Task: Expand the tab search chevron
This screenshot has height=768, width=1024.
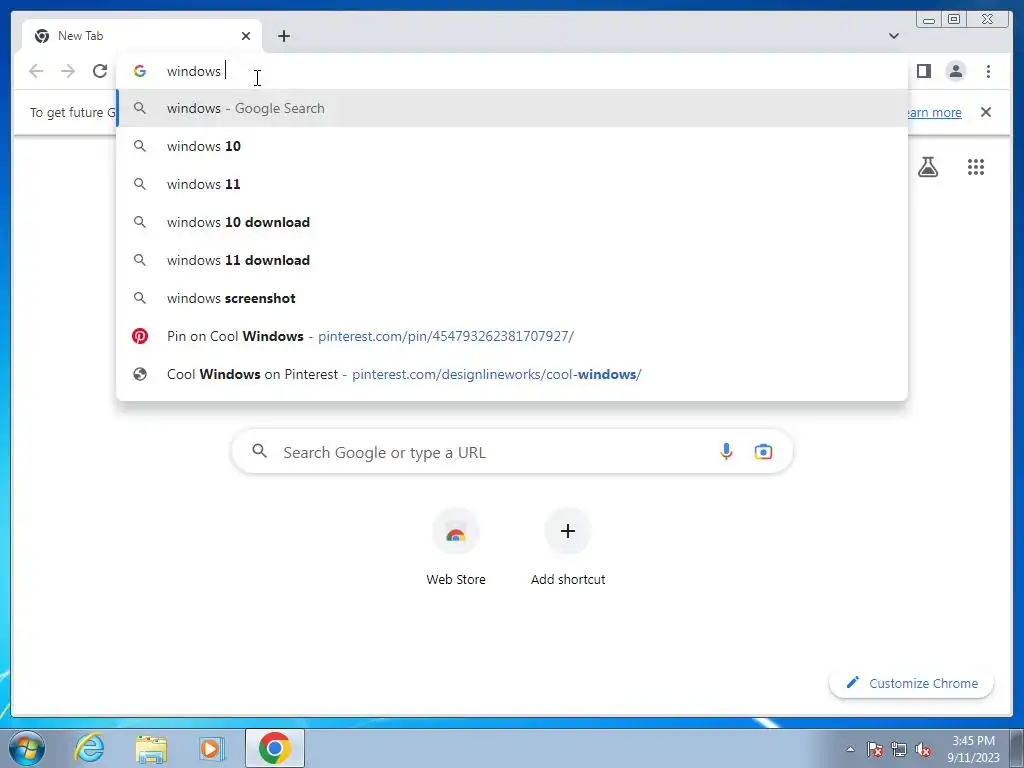Action: pos(893,36)
